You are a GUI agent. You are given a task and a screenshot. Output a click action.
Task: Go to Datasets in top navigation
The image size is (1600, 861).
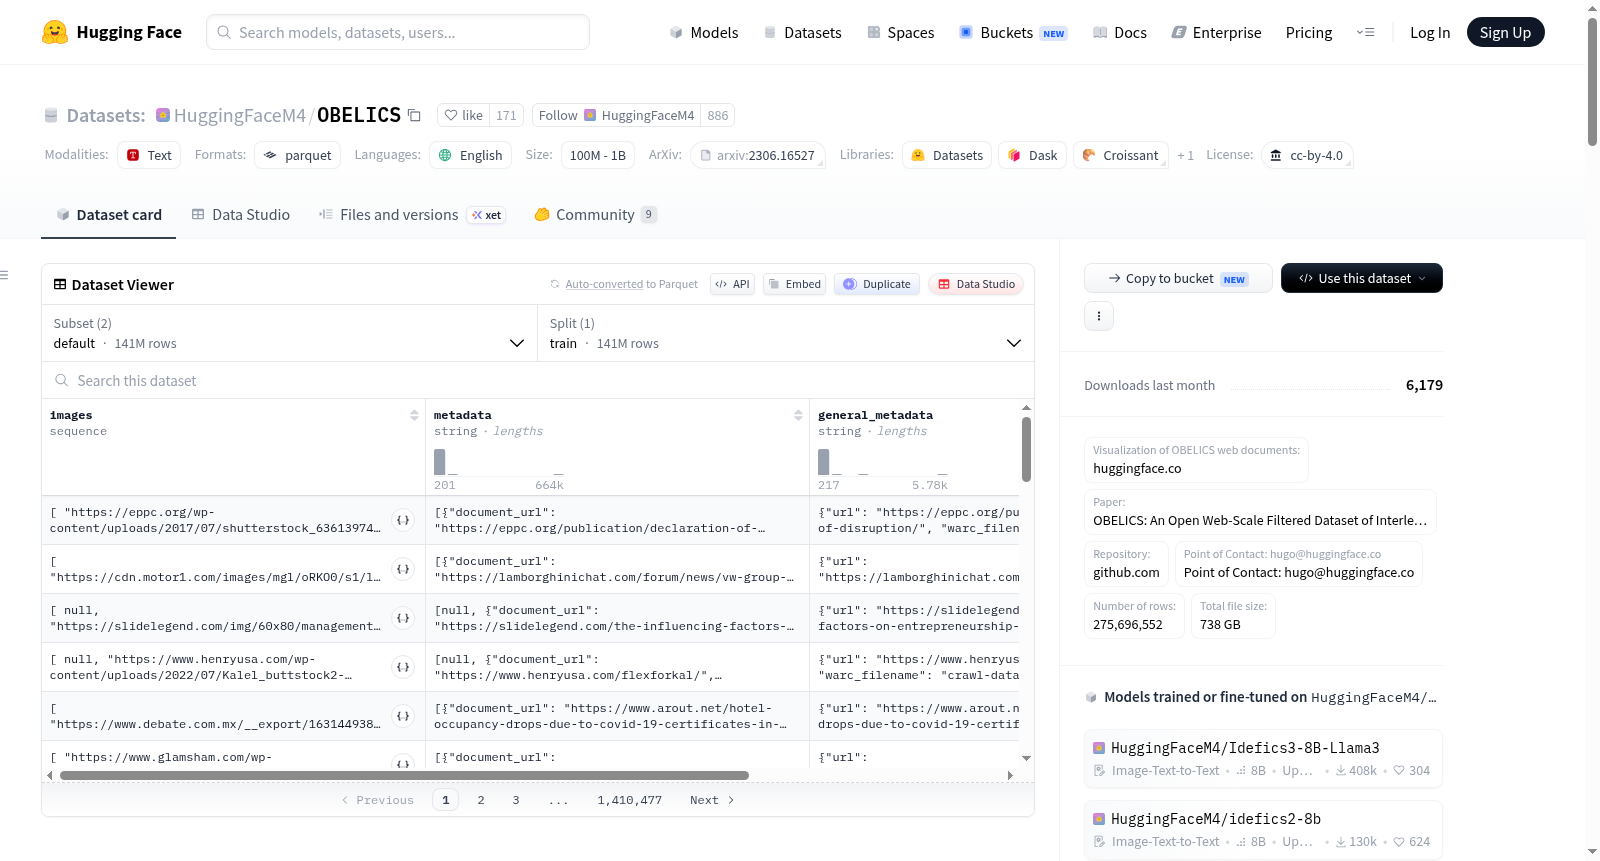point(802,32)
